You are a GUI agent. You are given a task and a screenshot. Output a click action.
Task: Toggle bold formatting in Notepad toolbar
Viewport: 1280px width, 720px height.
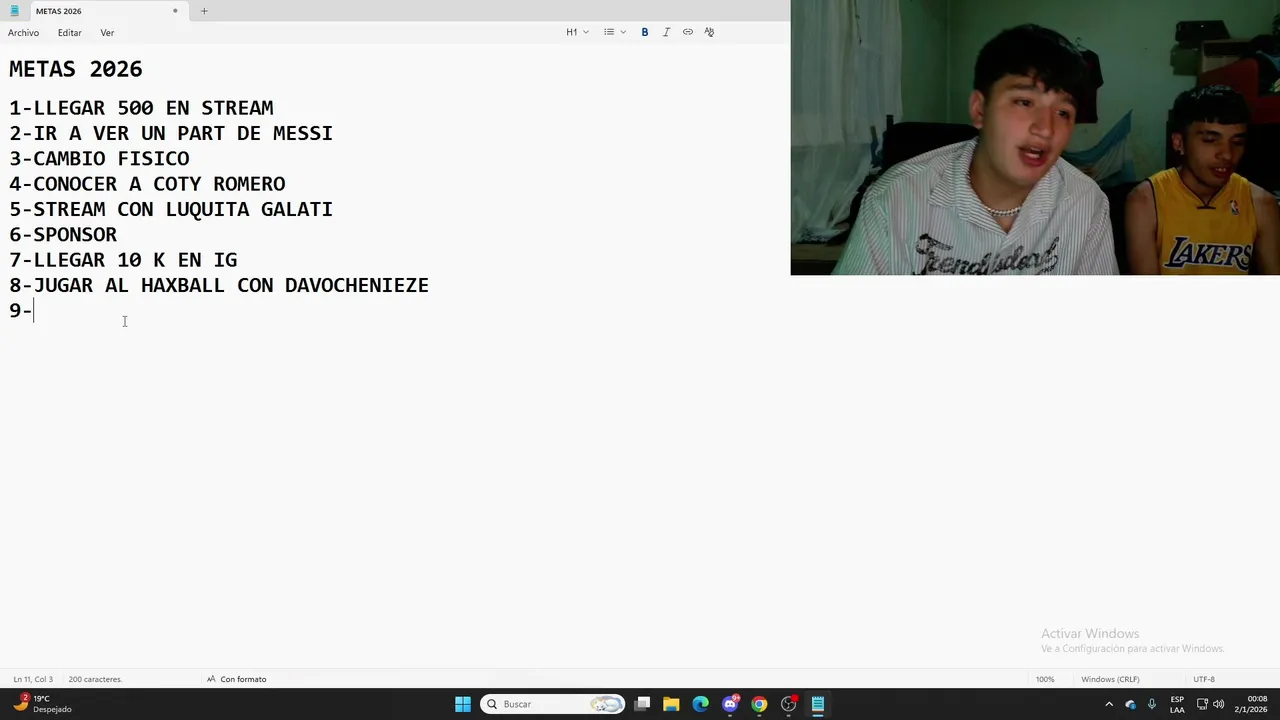pos(644,32)
